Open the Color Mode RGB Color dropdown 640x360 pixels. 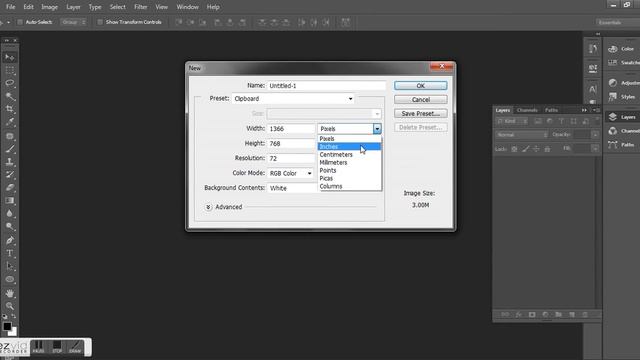pos(290,173)
